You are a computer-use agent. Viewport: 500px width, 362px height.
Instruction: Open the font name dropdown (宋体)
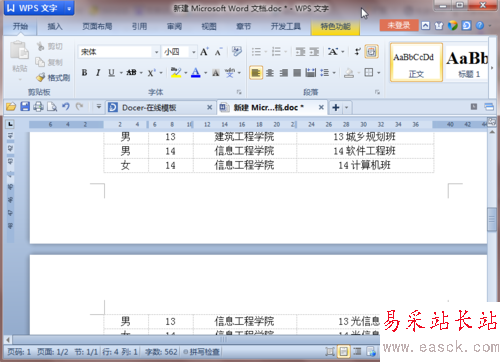point(156,52)
